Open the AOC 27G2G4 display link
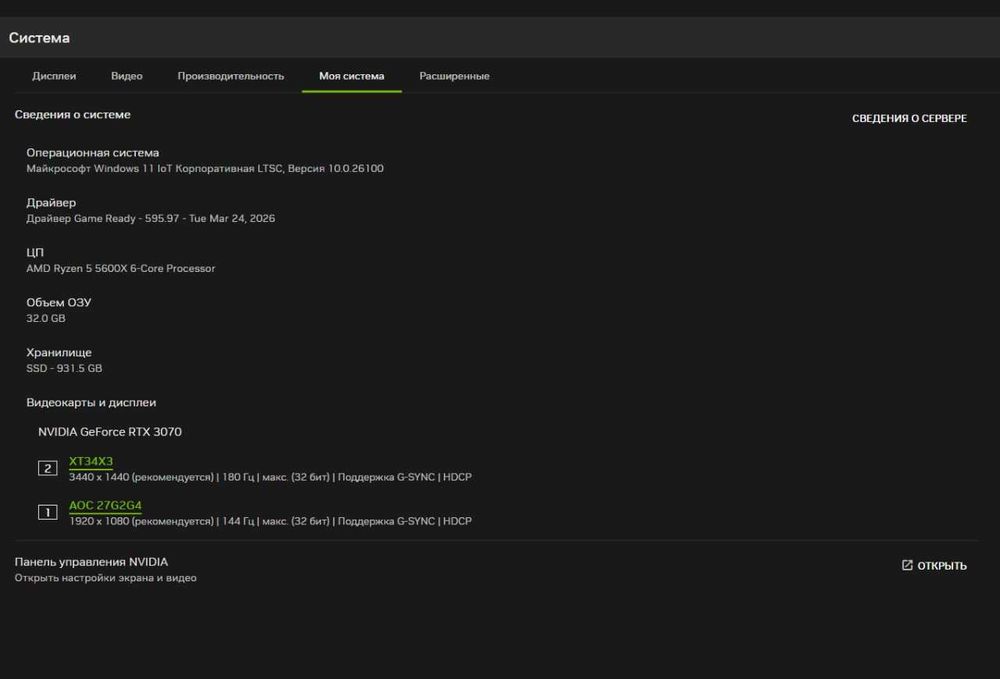Viewport: 1000px width, 679px height. click(105, 505)
